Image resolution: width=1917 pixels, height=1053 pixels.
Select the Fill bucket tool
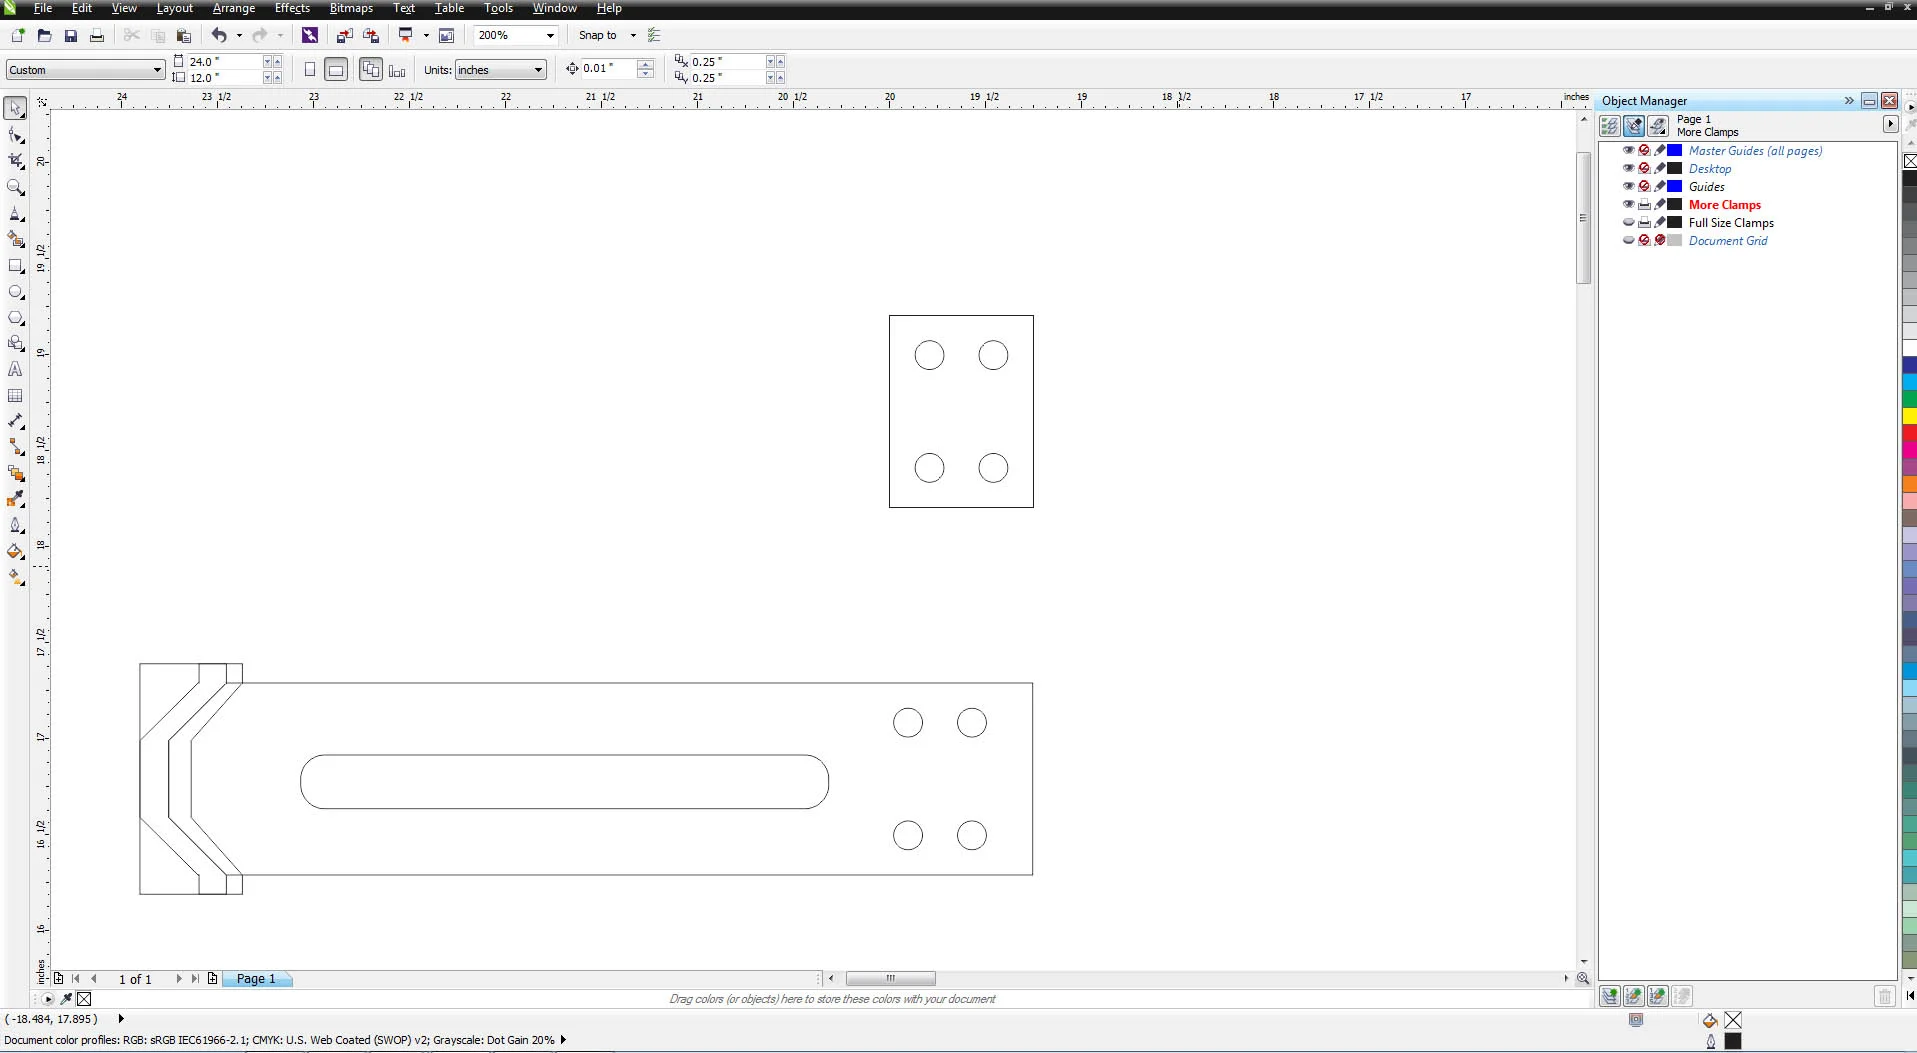point(16,551)
